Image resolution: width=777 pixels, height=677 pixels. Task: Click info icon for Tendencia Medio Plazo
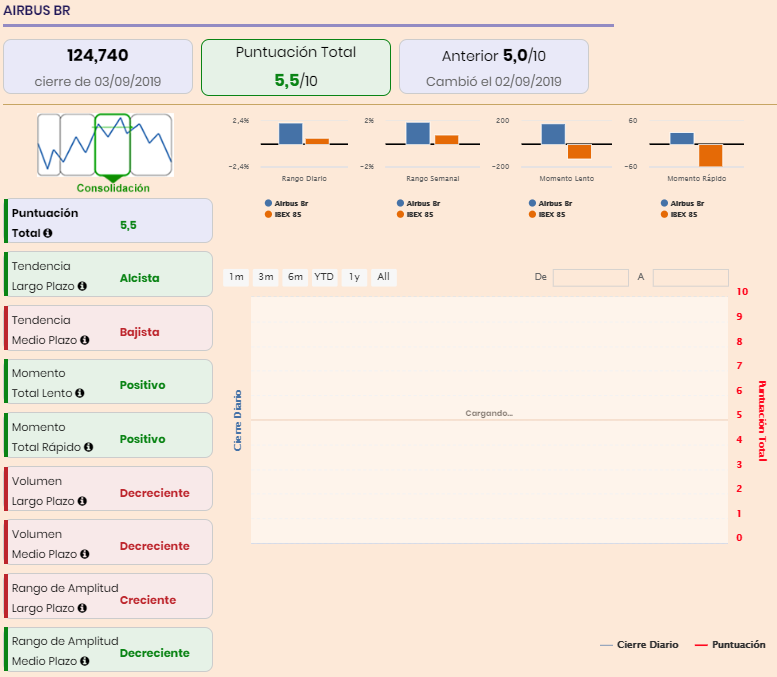coord(85,340)
